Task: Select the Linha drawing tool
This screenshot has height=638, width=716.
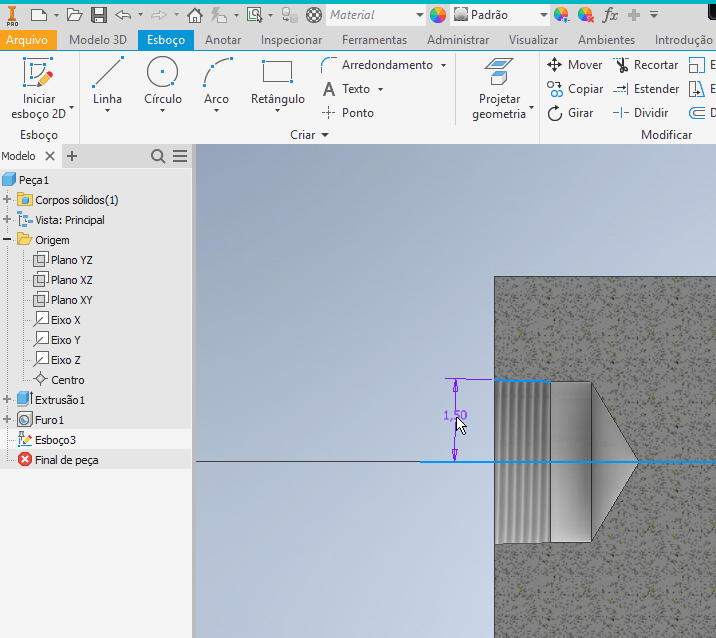Action: (107, 80)
